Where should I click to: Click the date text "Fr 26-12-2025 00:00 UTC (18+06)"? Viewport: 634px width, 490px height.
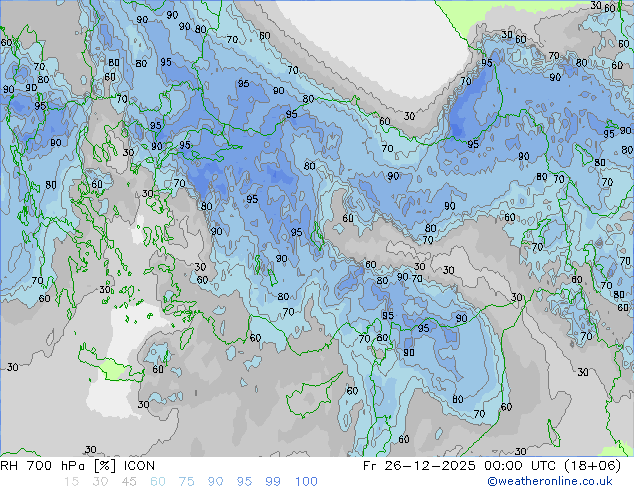point(492,466)
